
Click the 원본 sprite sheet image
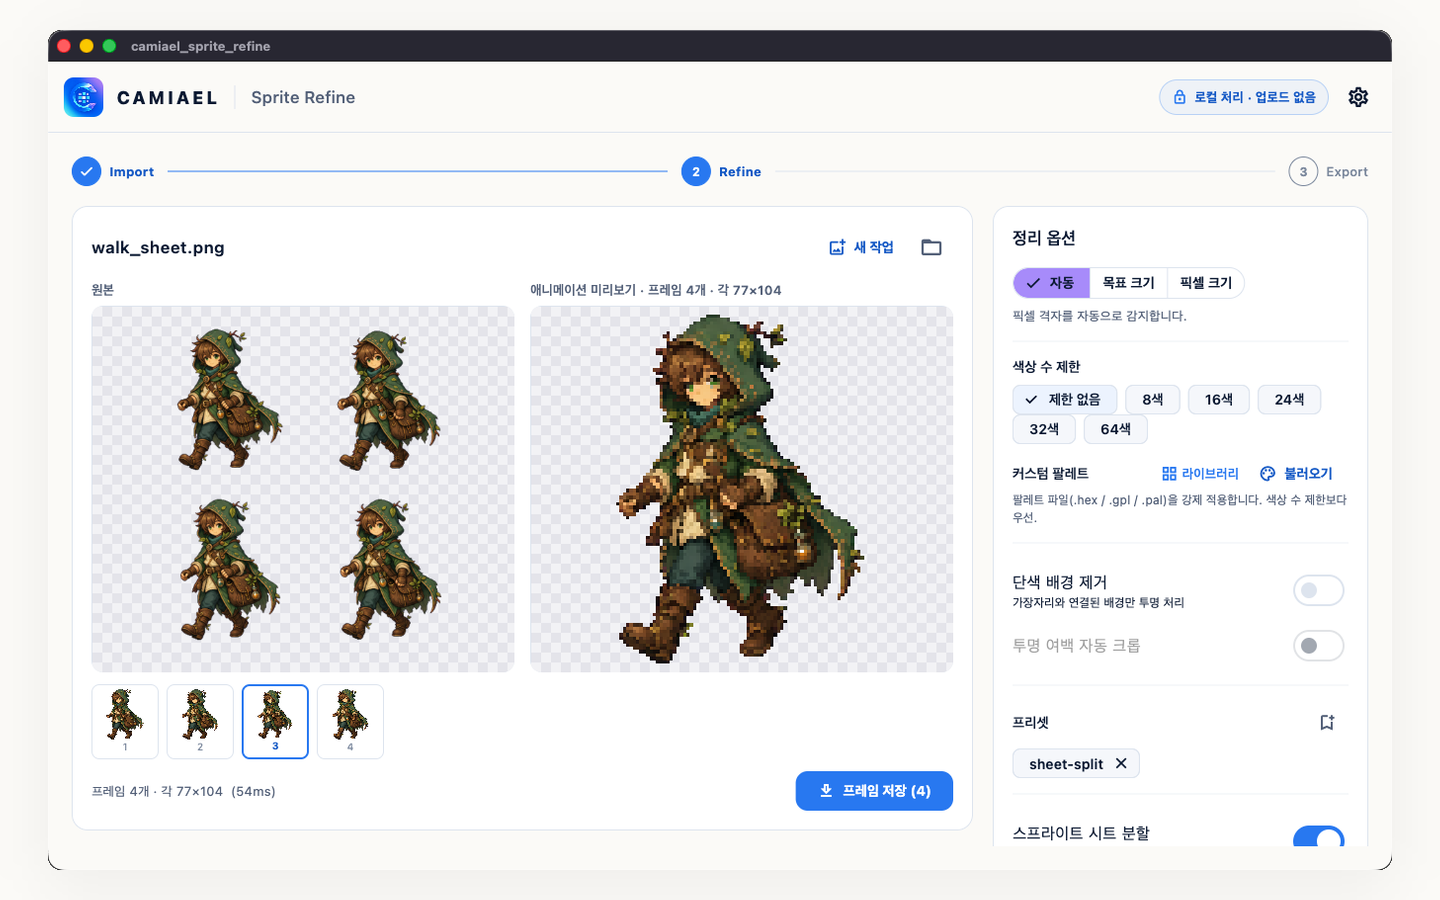click(303, 489)
